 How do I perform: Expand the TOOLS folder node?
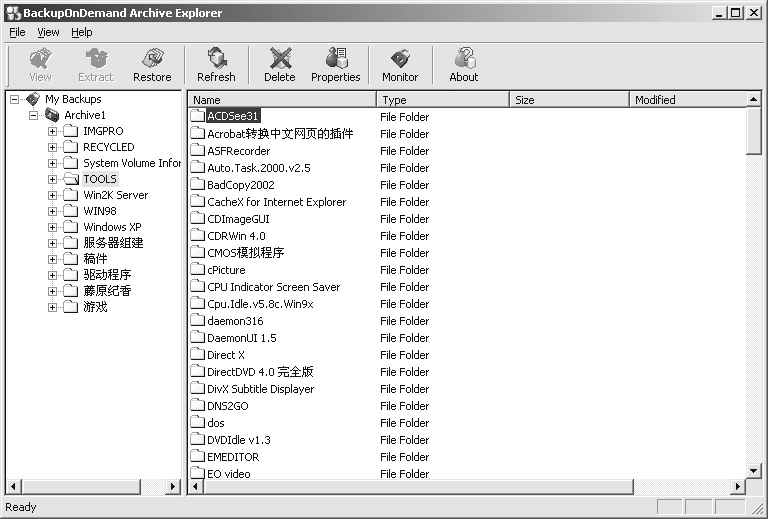click(x=52, y=179)
